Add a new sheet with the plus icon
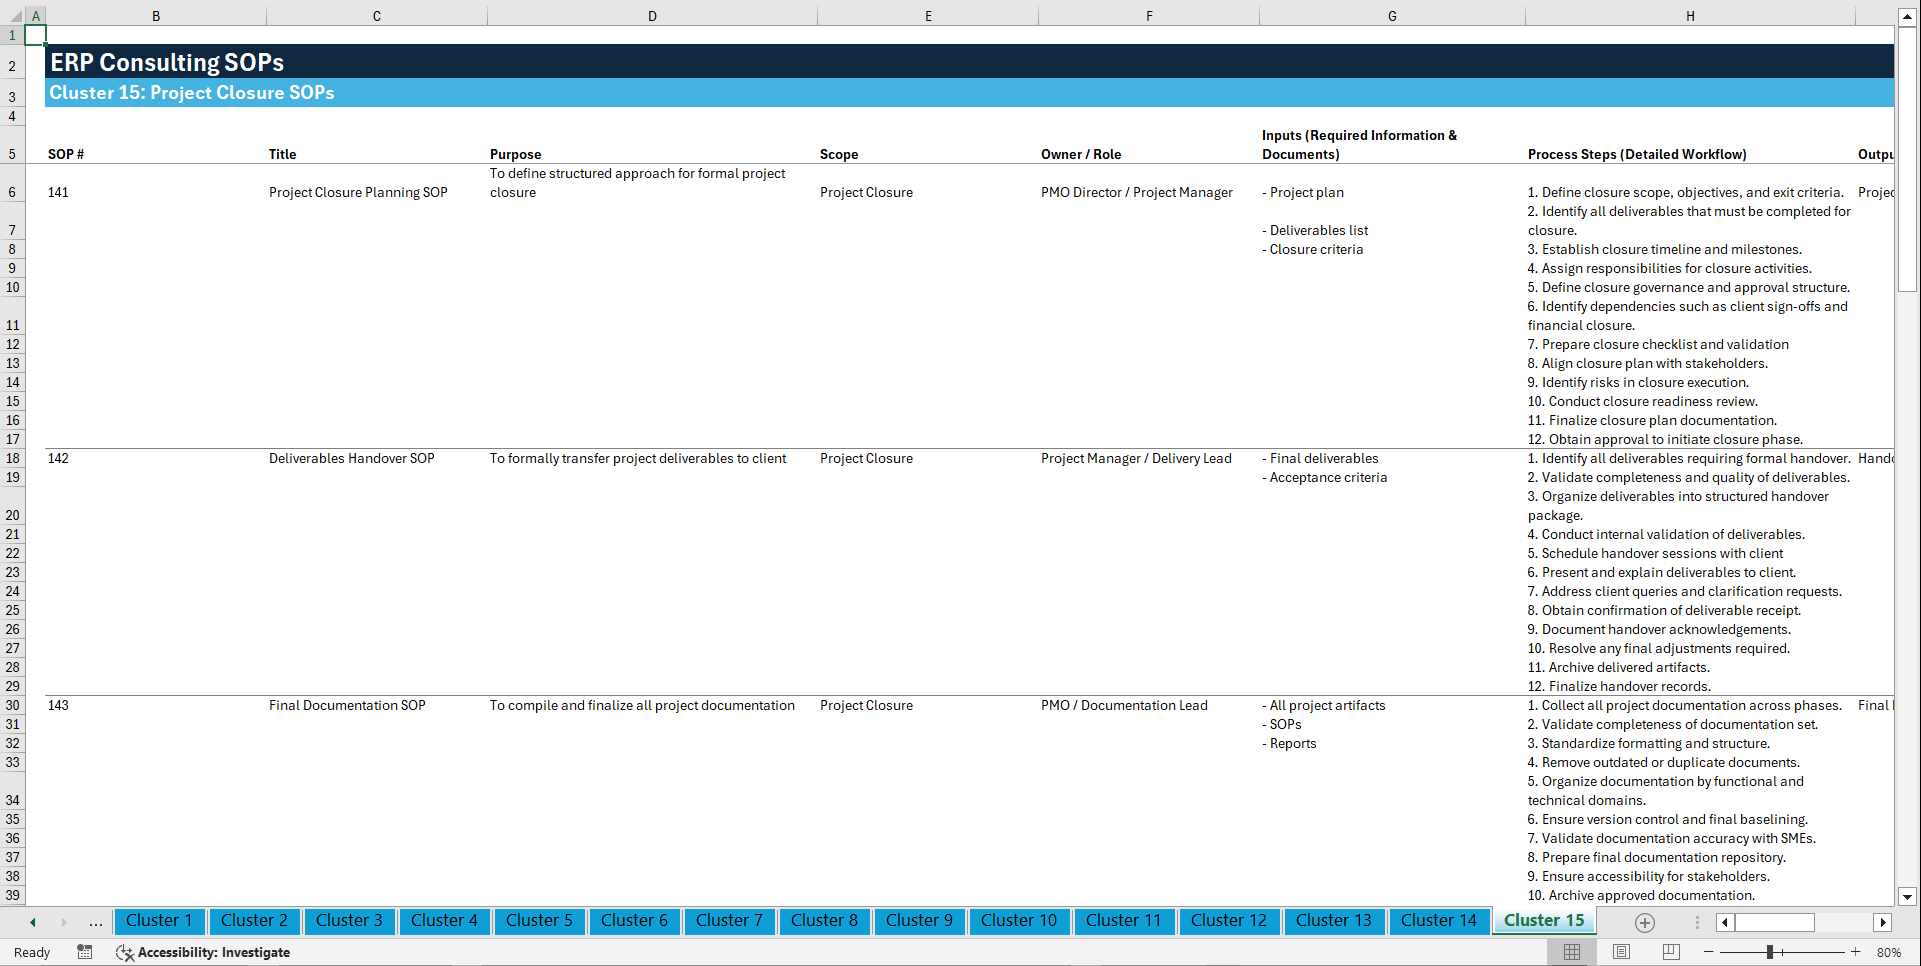Viewport: 1921px width, 966px height. click(1644, 922)
